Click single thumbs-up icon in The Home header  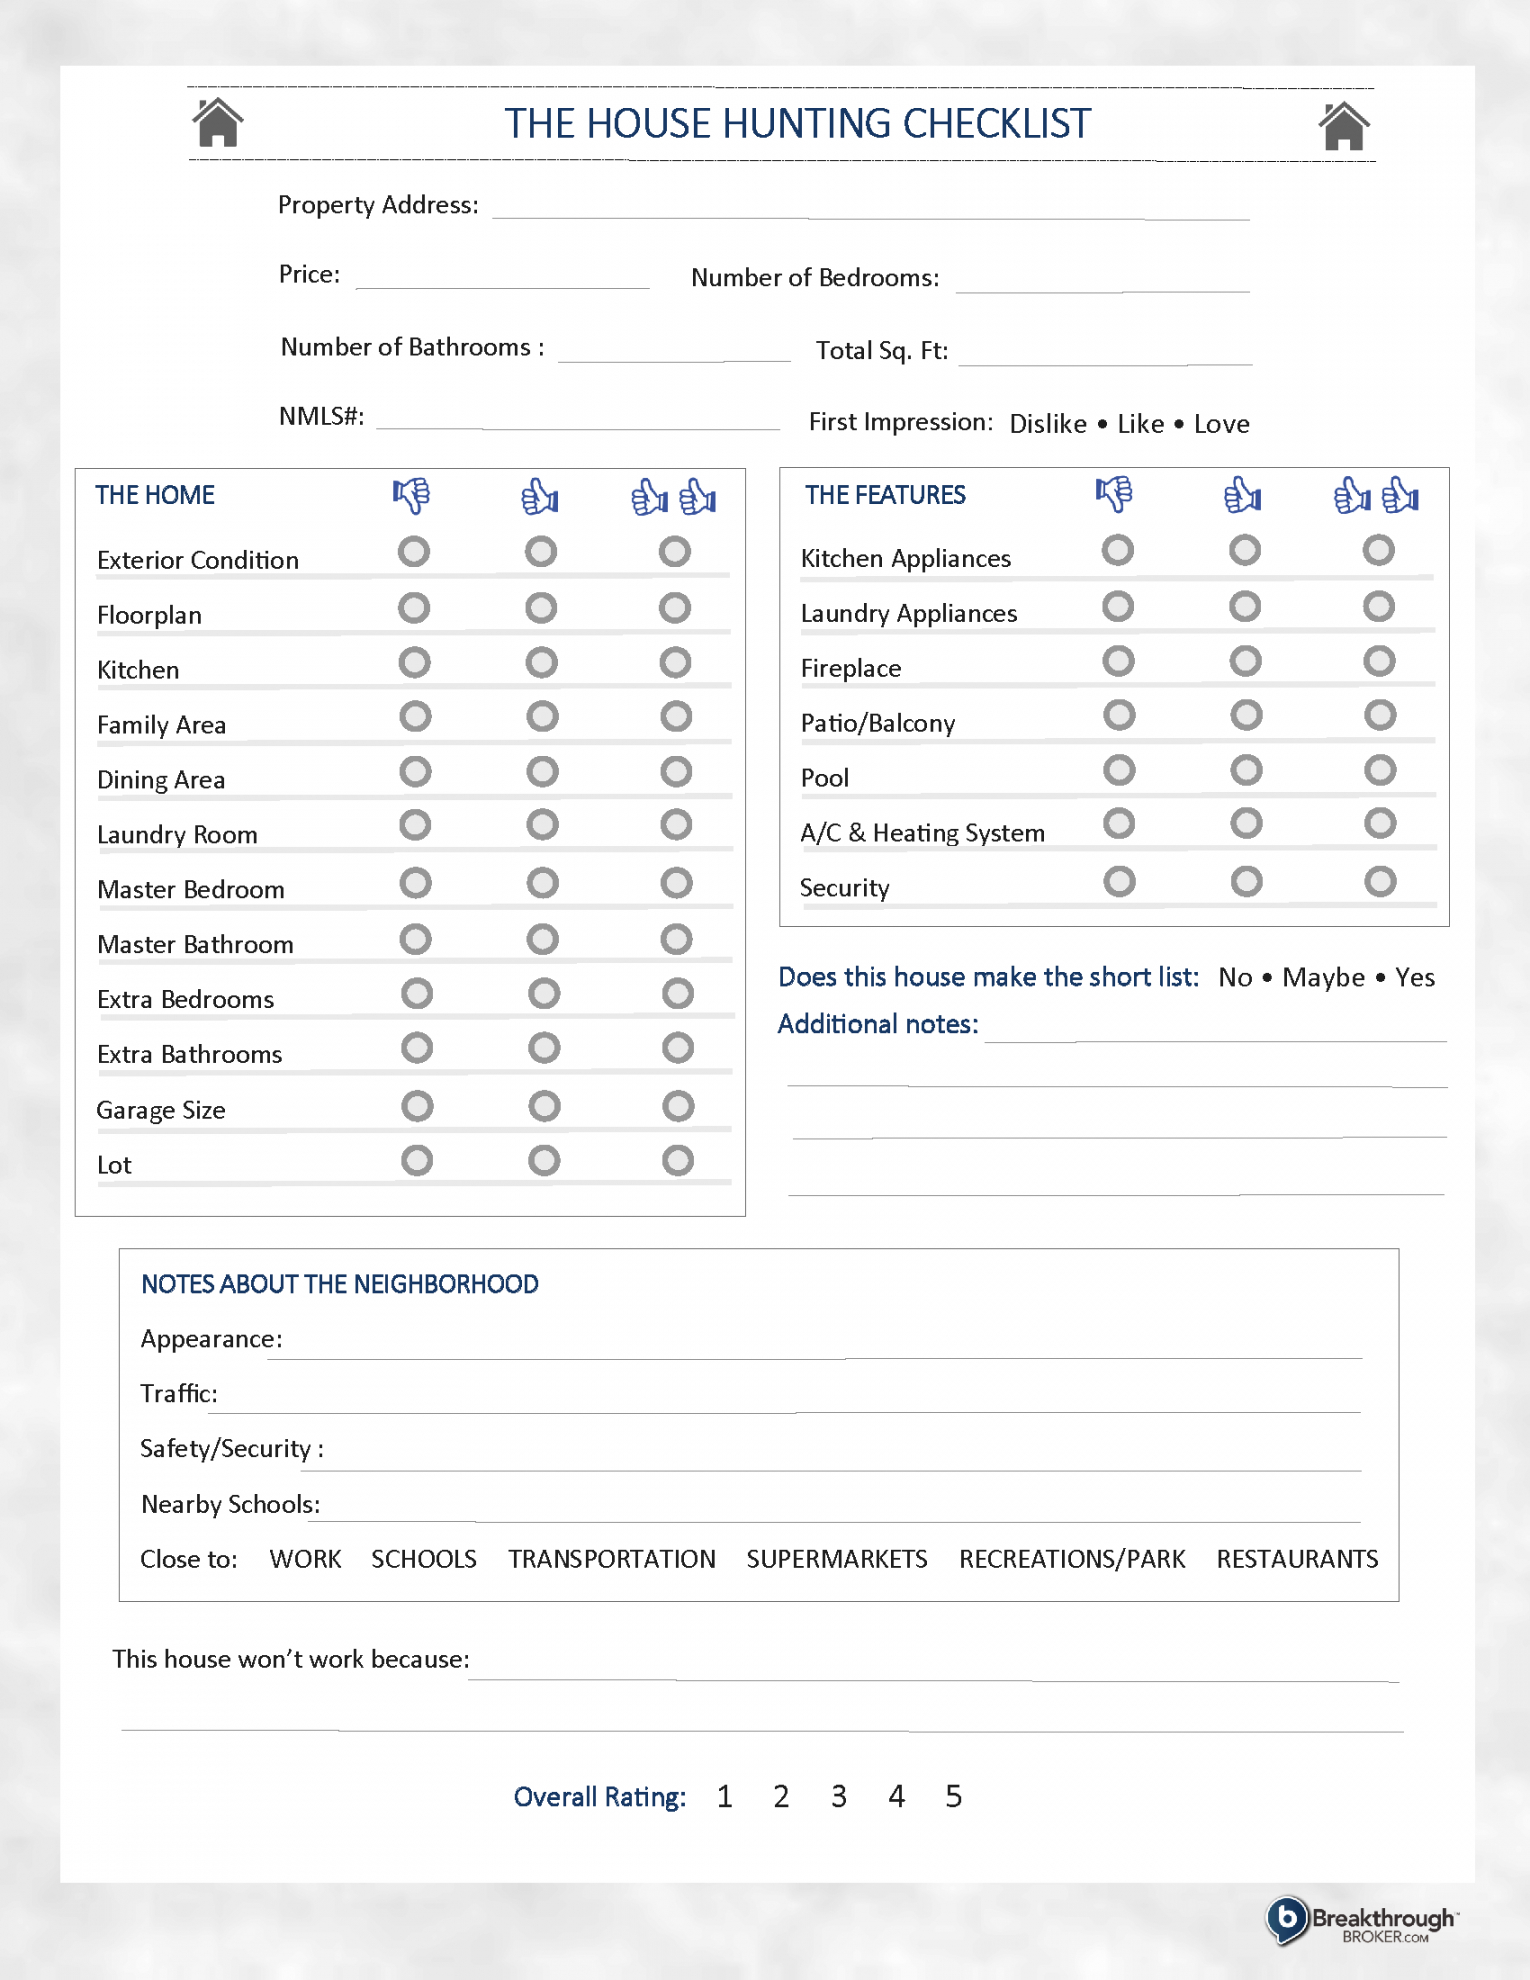pos(540,496)
